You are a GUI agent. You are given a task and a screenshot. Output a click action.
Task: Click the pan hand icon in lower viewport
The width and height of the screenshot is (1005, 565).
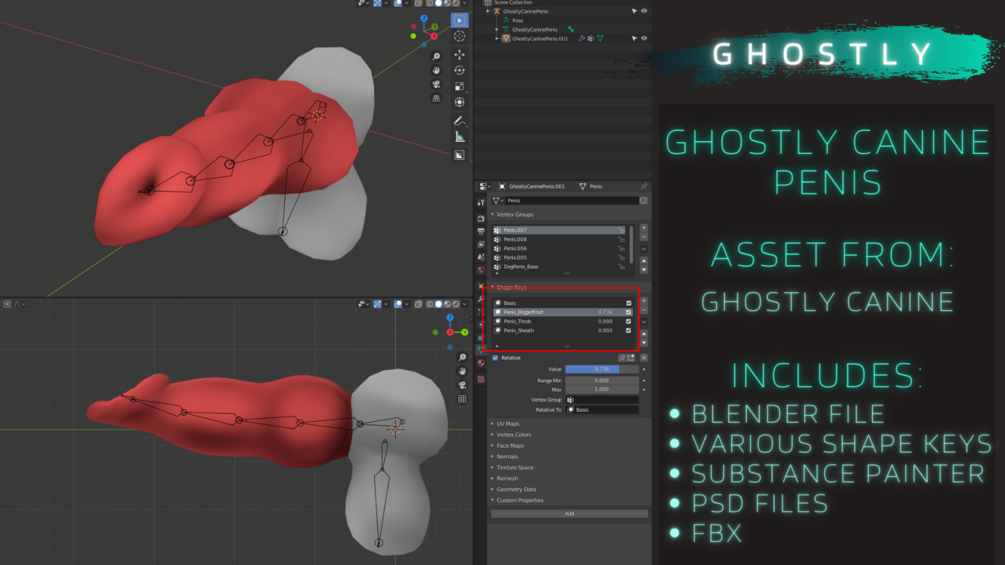[x=462, y=372]
